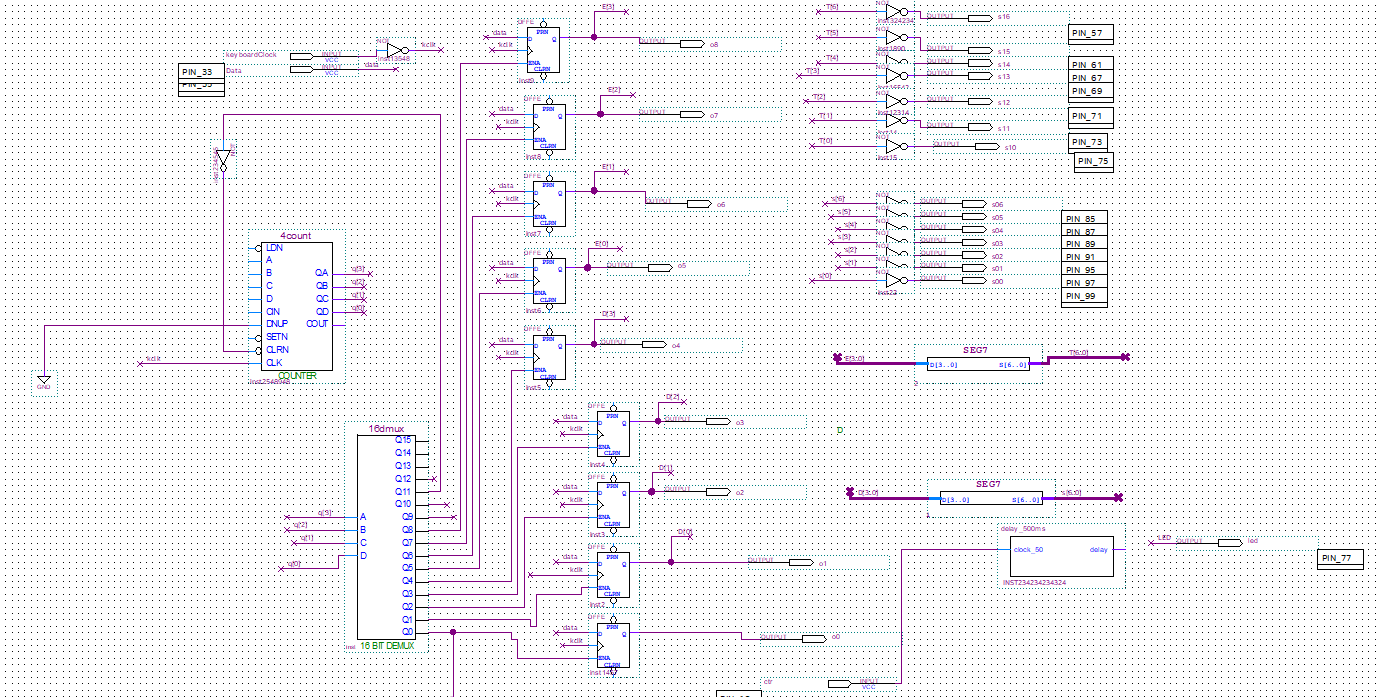This screenshot has height=697, width=1378.
Task: Select the DFFE flip-flop driving output o3
Action: [614, 433]
